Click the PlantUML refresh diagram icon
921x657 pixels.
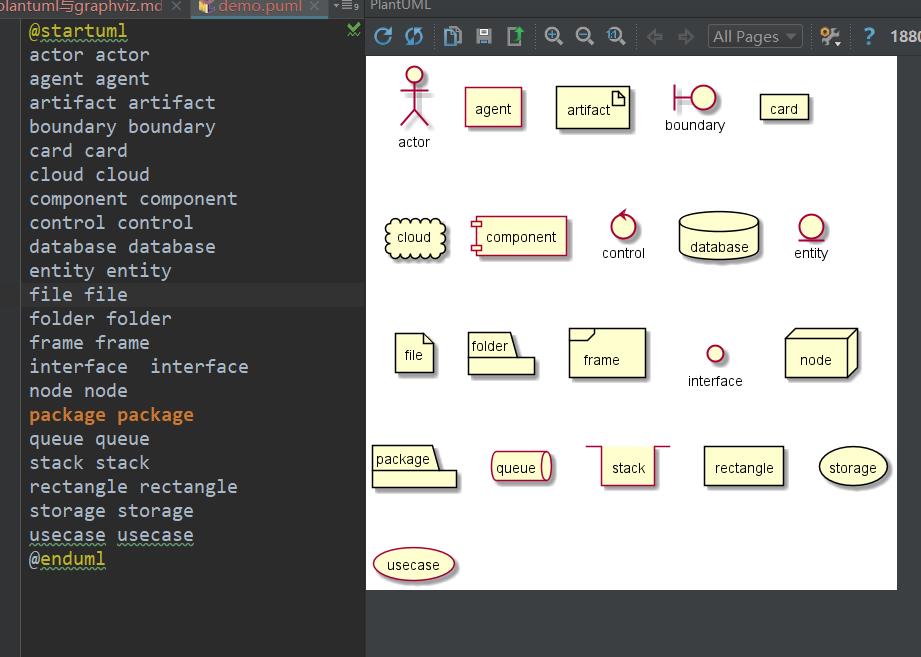tap(382, 37)
